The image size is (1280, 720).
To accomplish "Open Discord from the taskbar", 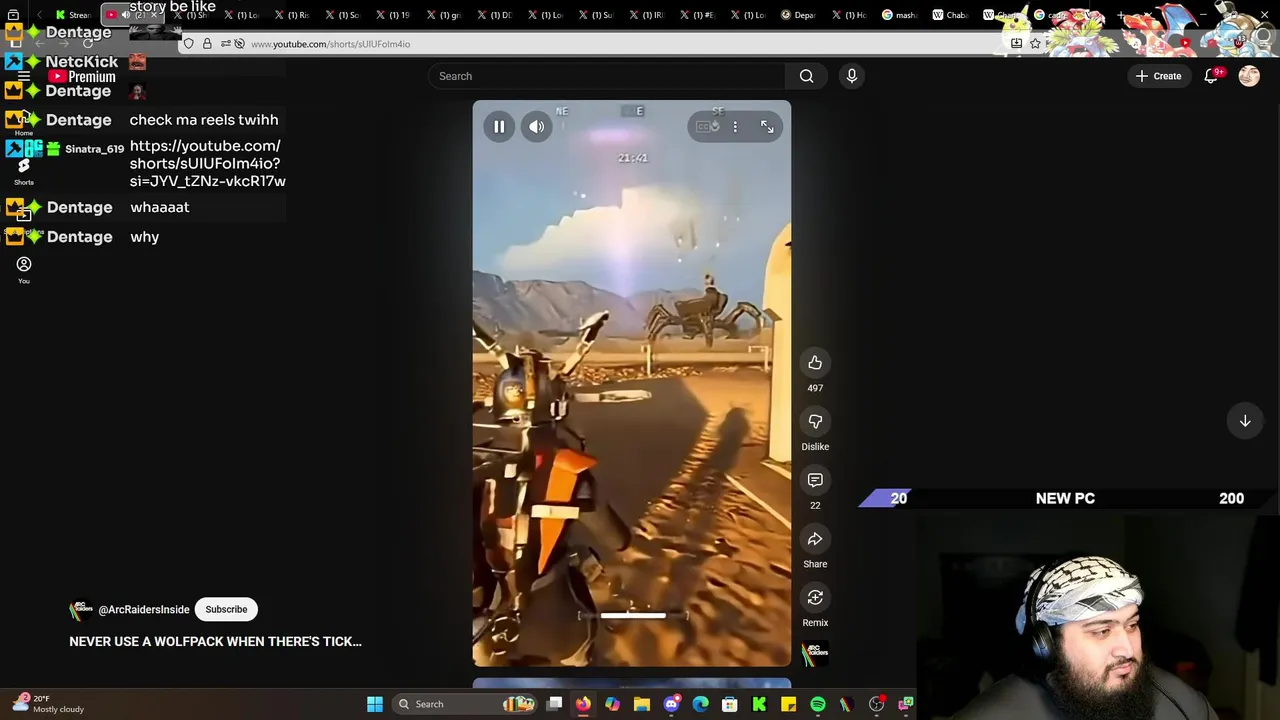I will [671, 704].
